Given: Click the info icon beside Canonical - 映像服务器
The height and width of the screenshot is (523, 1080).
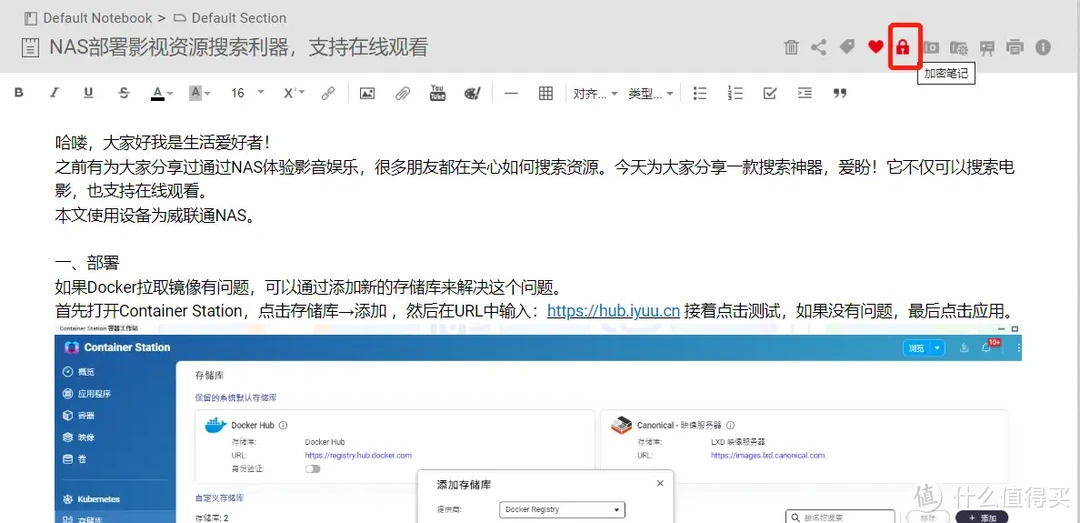Looking at the screenshot, I should click(730, 426).
